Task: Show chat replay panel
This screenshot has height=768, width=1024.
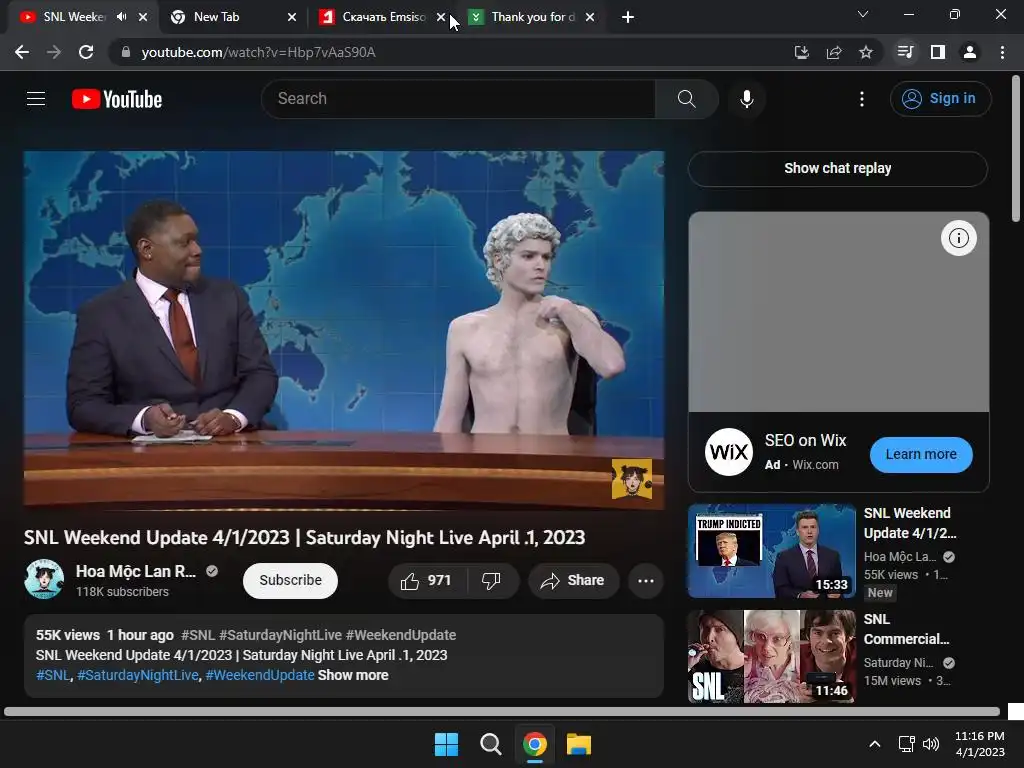Action: coord(837,168)
